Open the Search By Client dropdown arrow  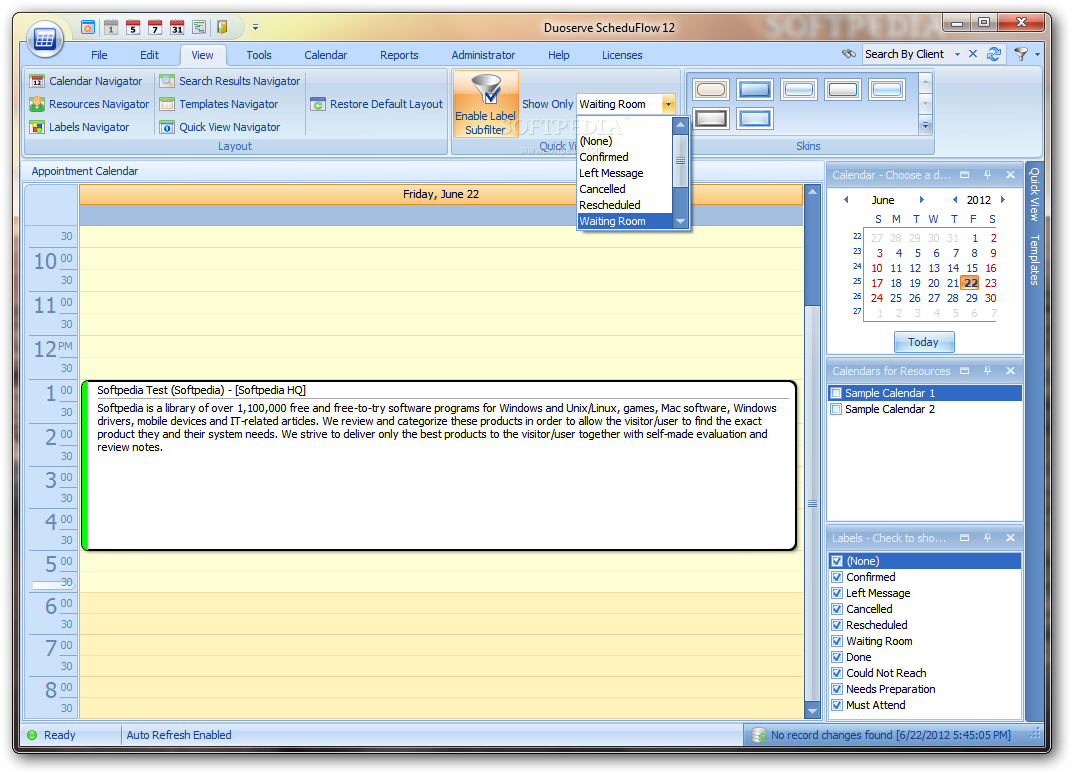point(957,54)
